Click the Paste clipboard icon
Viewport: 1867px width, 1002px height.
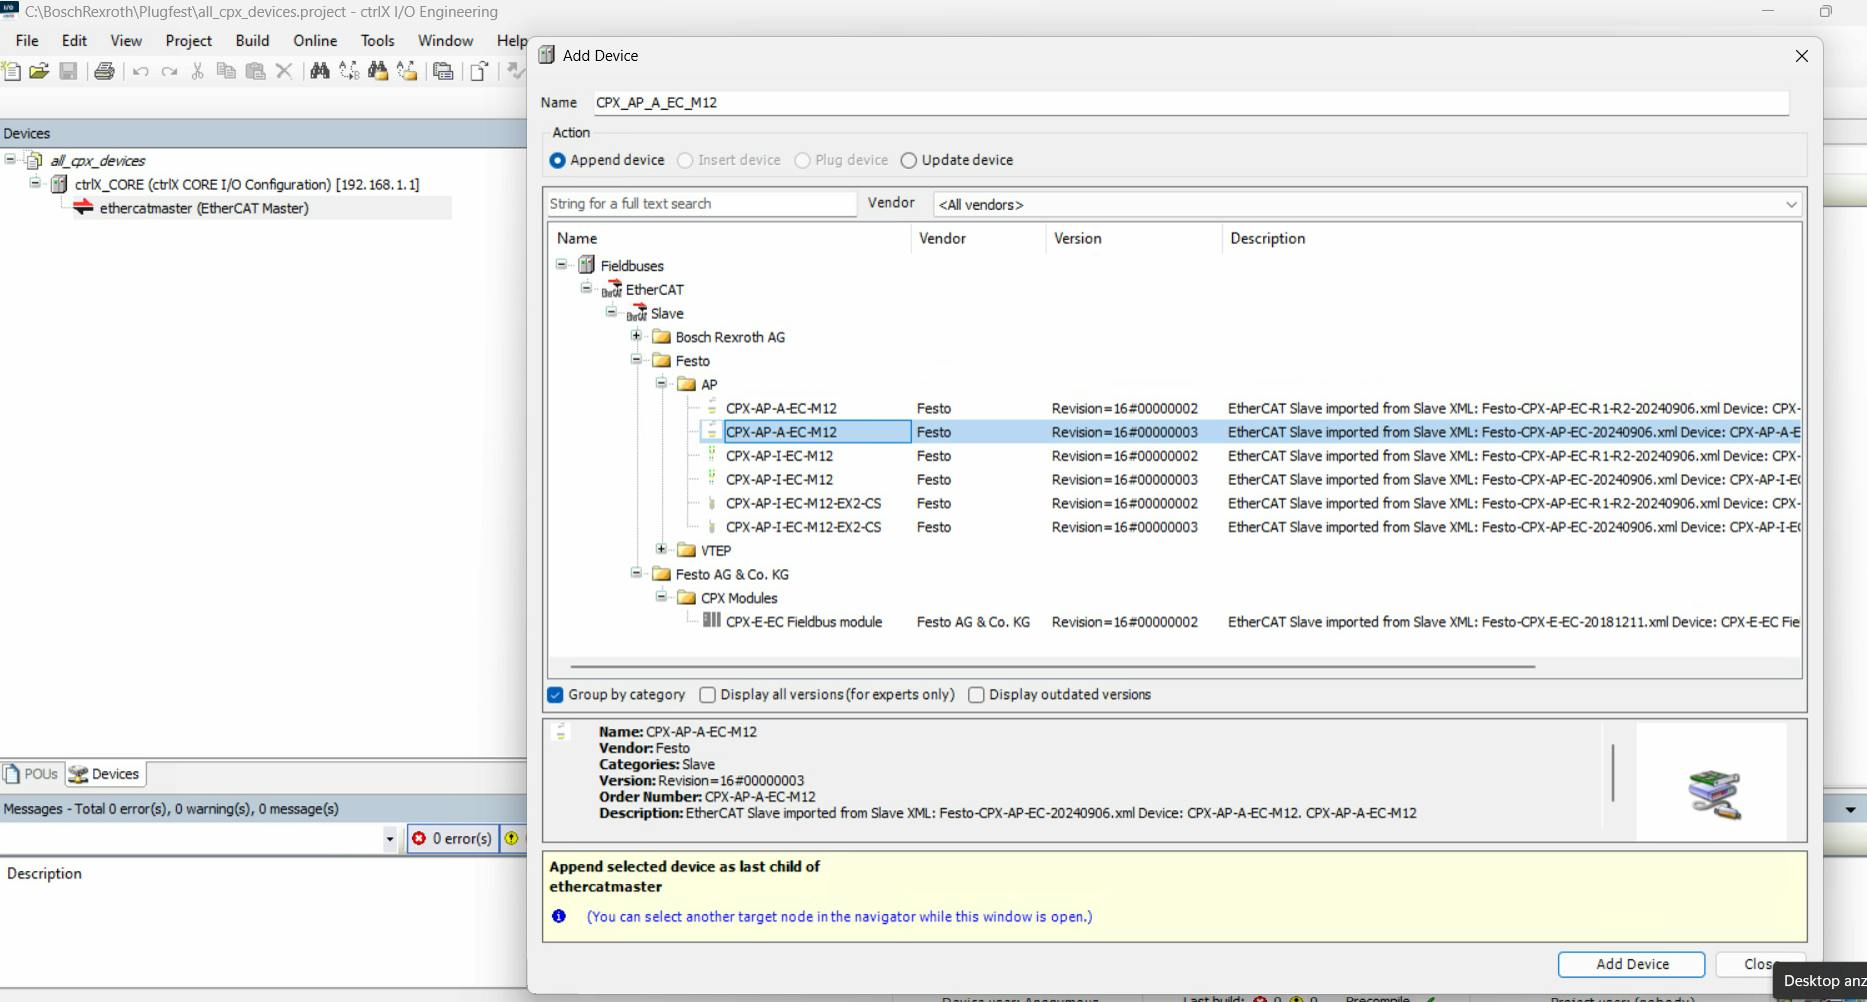click(256, 71)
